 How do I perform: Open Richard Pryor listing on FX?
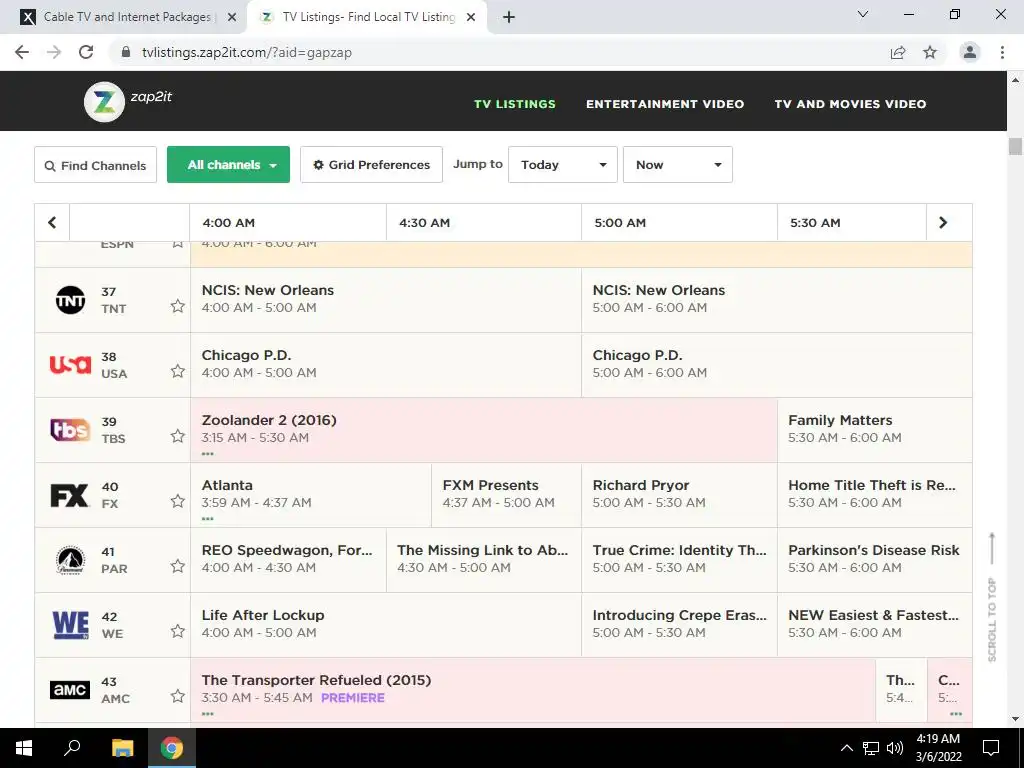pyautogui.click(x=679, y=494)
